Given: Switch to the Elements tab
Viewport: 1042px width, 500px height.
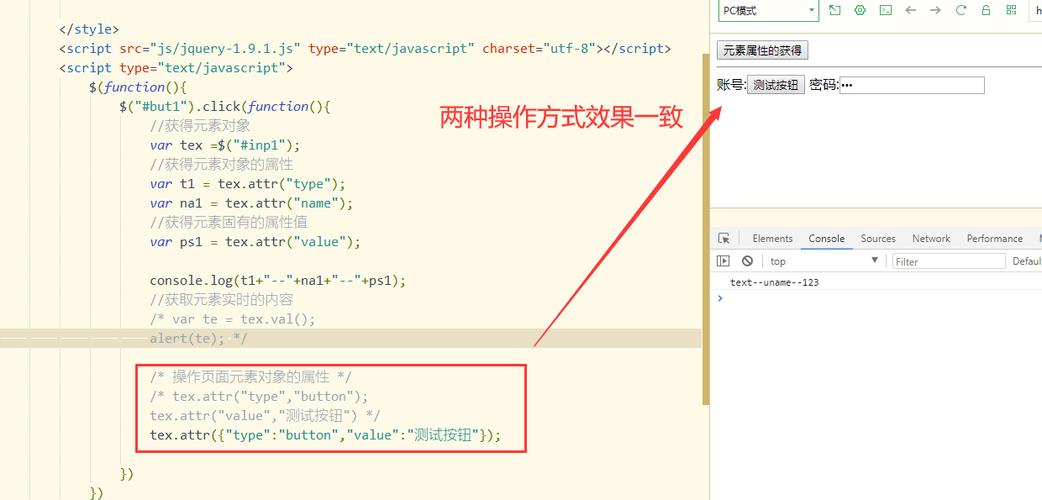Looking at the screenshot, I should point(772,238).
